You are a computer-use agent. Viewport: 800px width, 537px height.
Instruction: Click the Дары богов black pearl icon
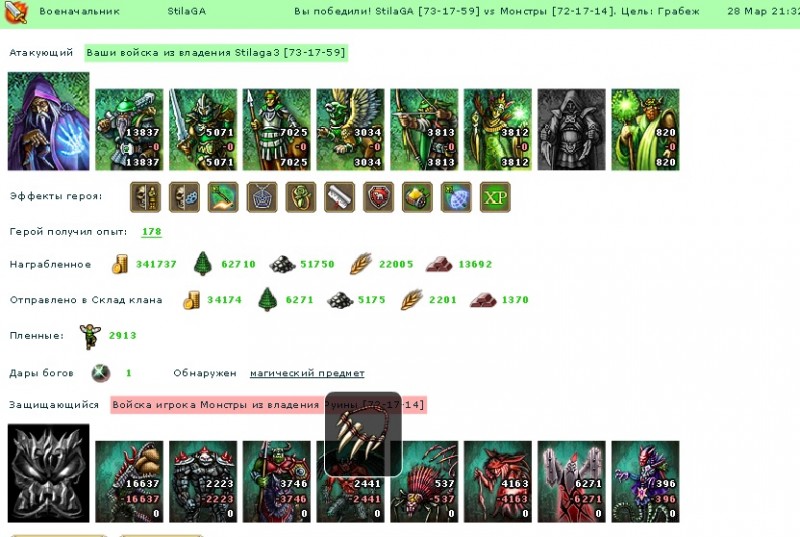pyautogui.click(x=101, y=373)
